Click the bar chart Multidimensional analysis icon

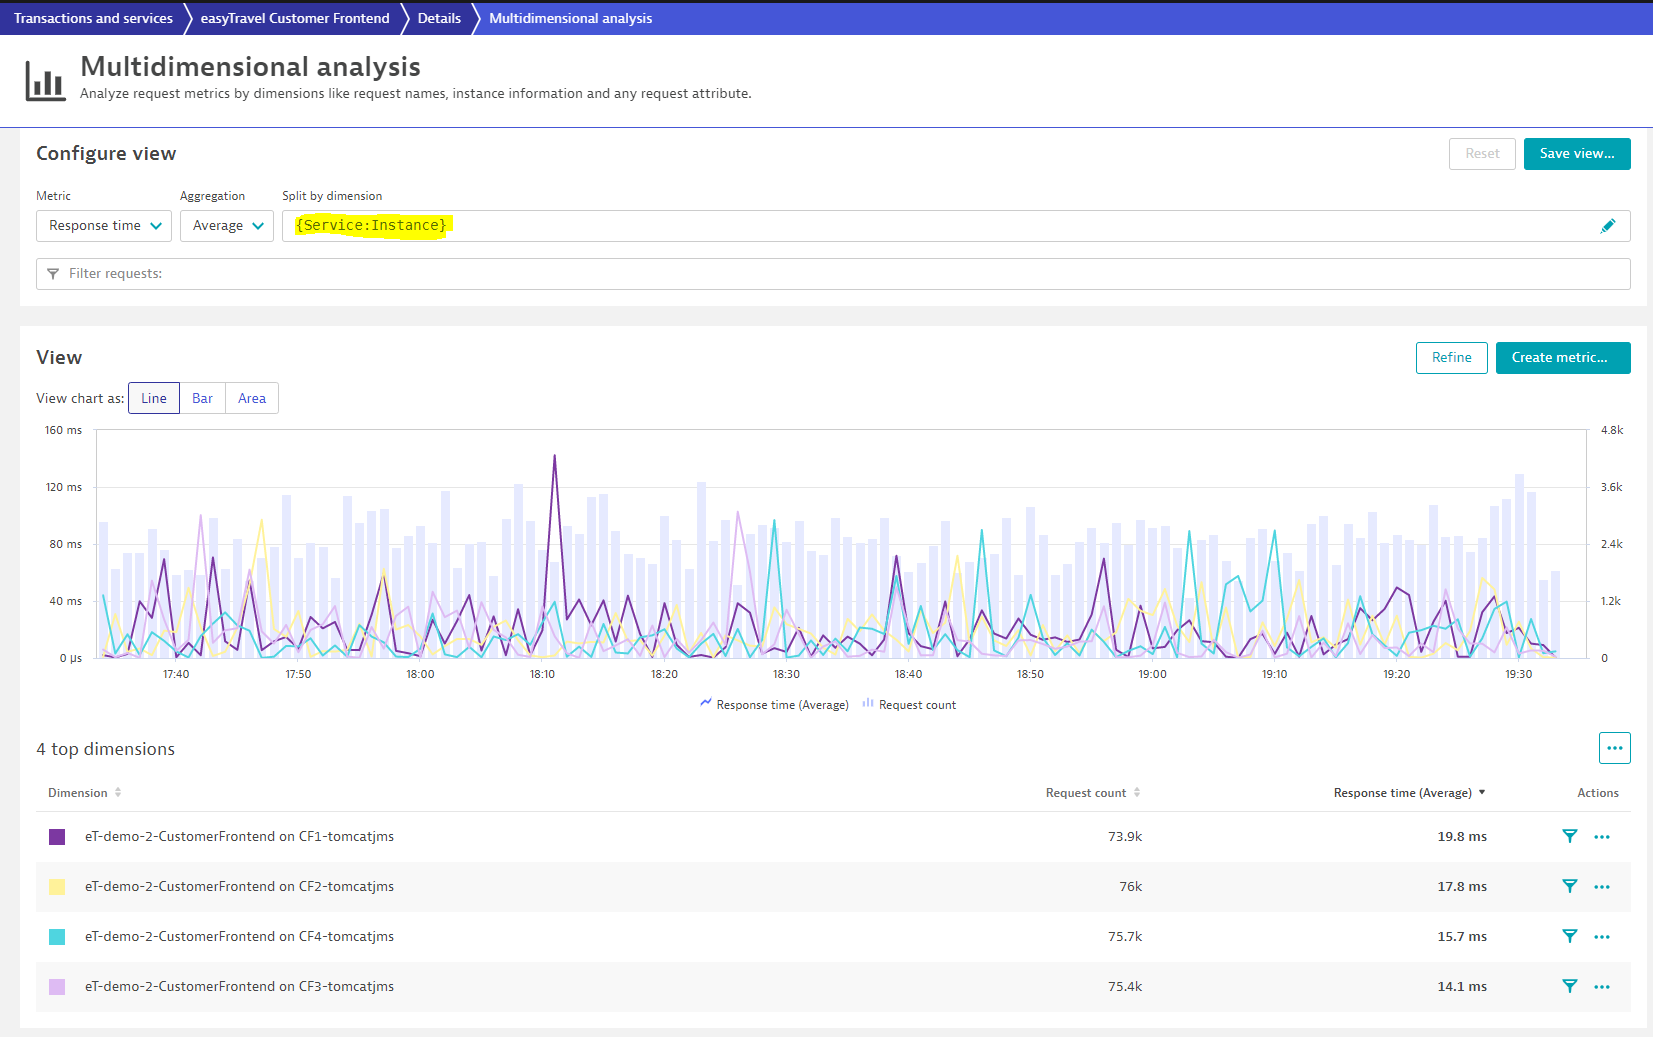[45, 81]
